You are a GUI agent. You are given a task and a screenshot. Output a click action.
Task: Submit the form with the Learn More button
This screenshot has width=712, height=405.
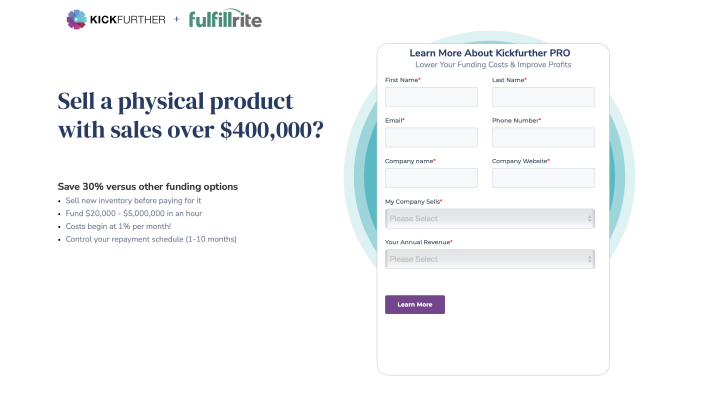click(x=415, y=305)
